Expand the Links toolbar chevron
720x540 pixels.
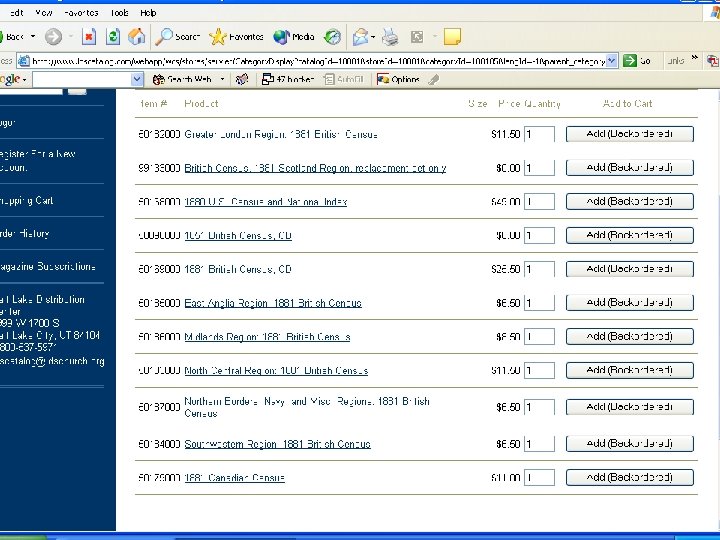click(694, 58)
